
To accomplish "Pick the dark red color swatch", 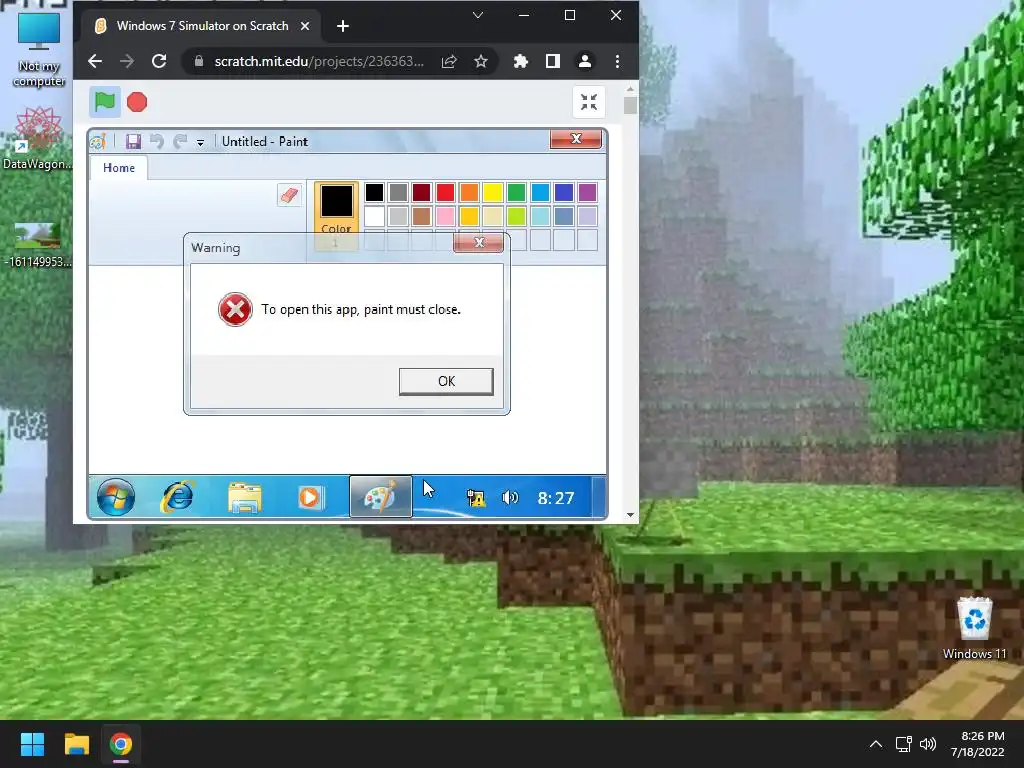I will (421, 192).
